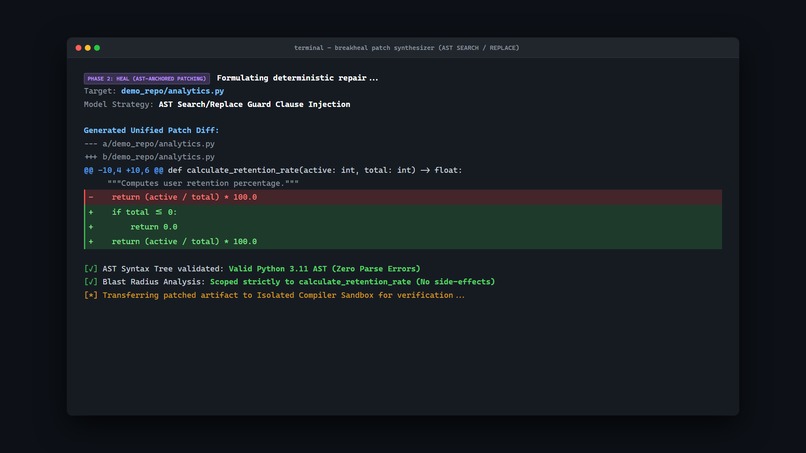806x453 pixels.
Task: Click the '--- a/demo_repo/analytics.py' line
Action: tap(150, 144)
